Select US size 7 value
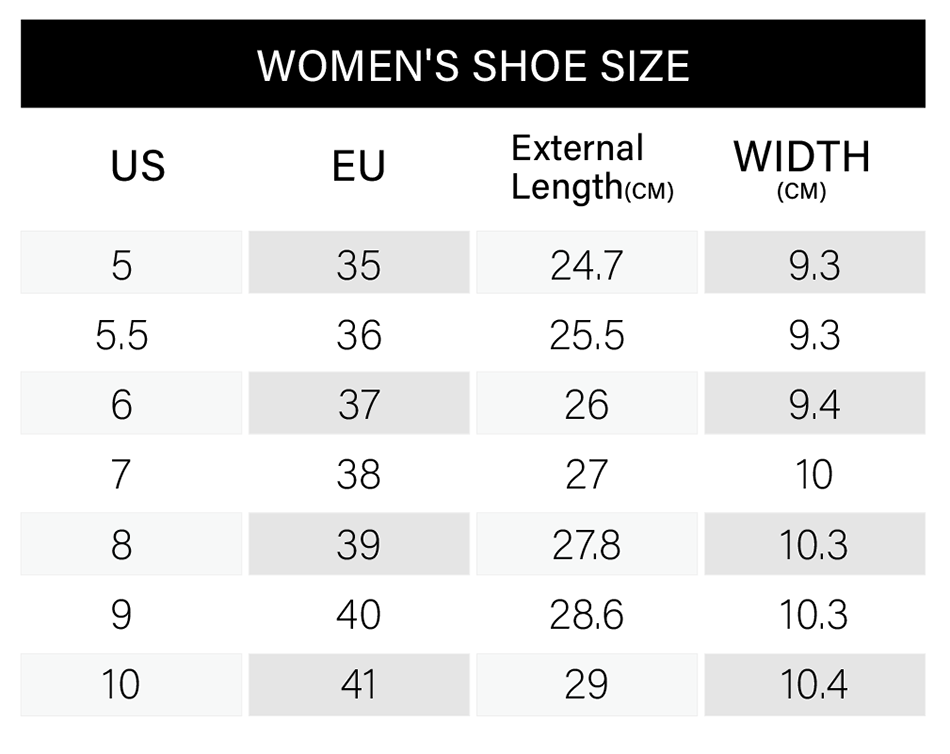 [121, 475]
